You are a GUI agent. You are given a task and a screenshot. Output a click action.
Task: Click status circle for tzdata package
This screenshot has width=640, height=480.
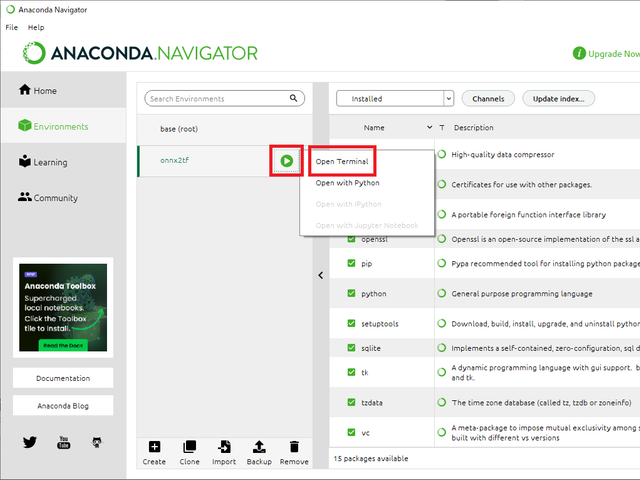441,402
